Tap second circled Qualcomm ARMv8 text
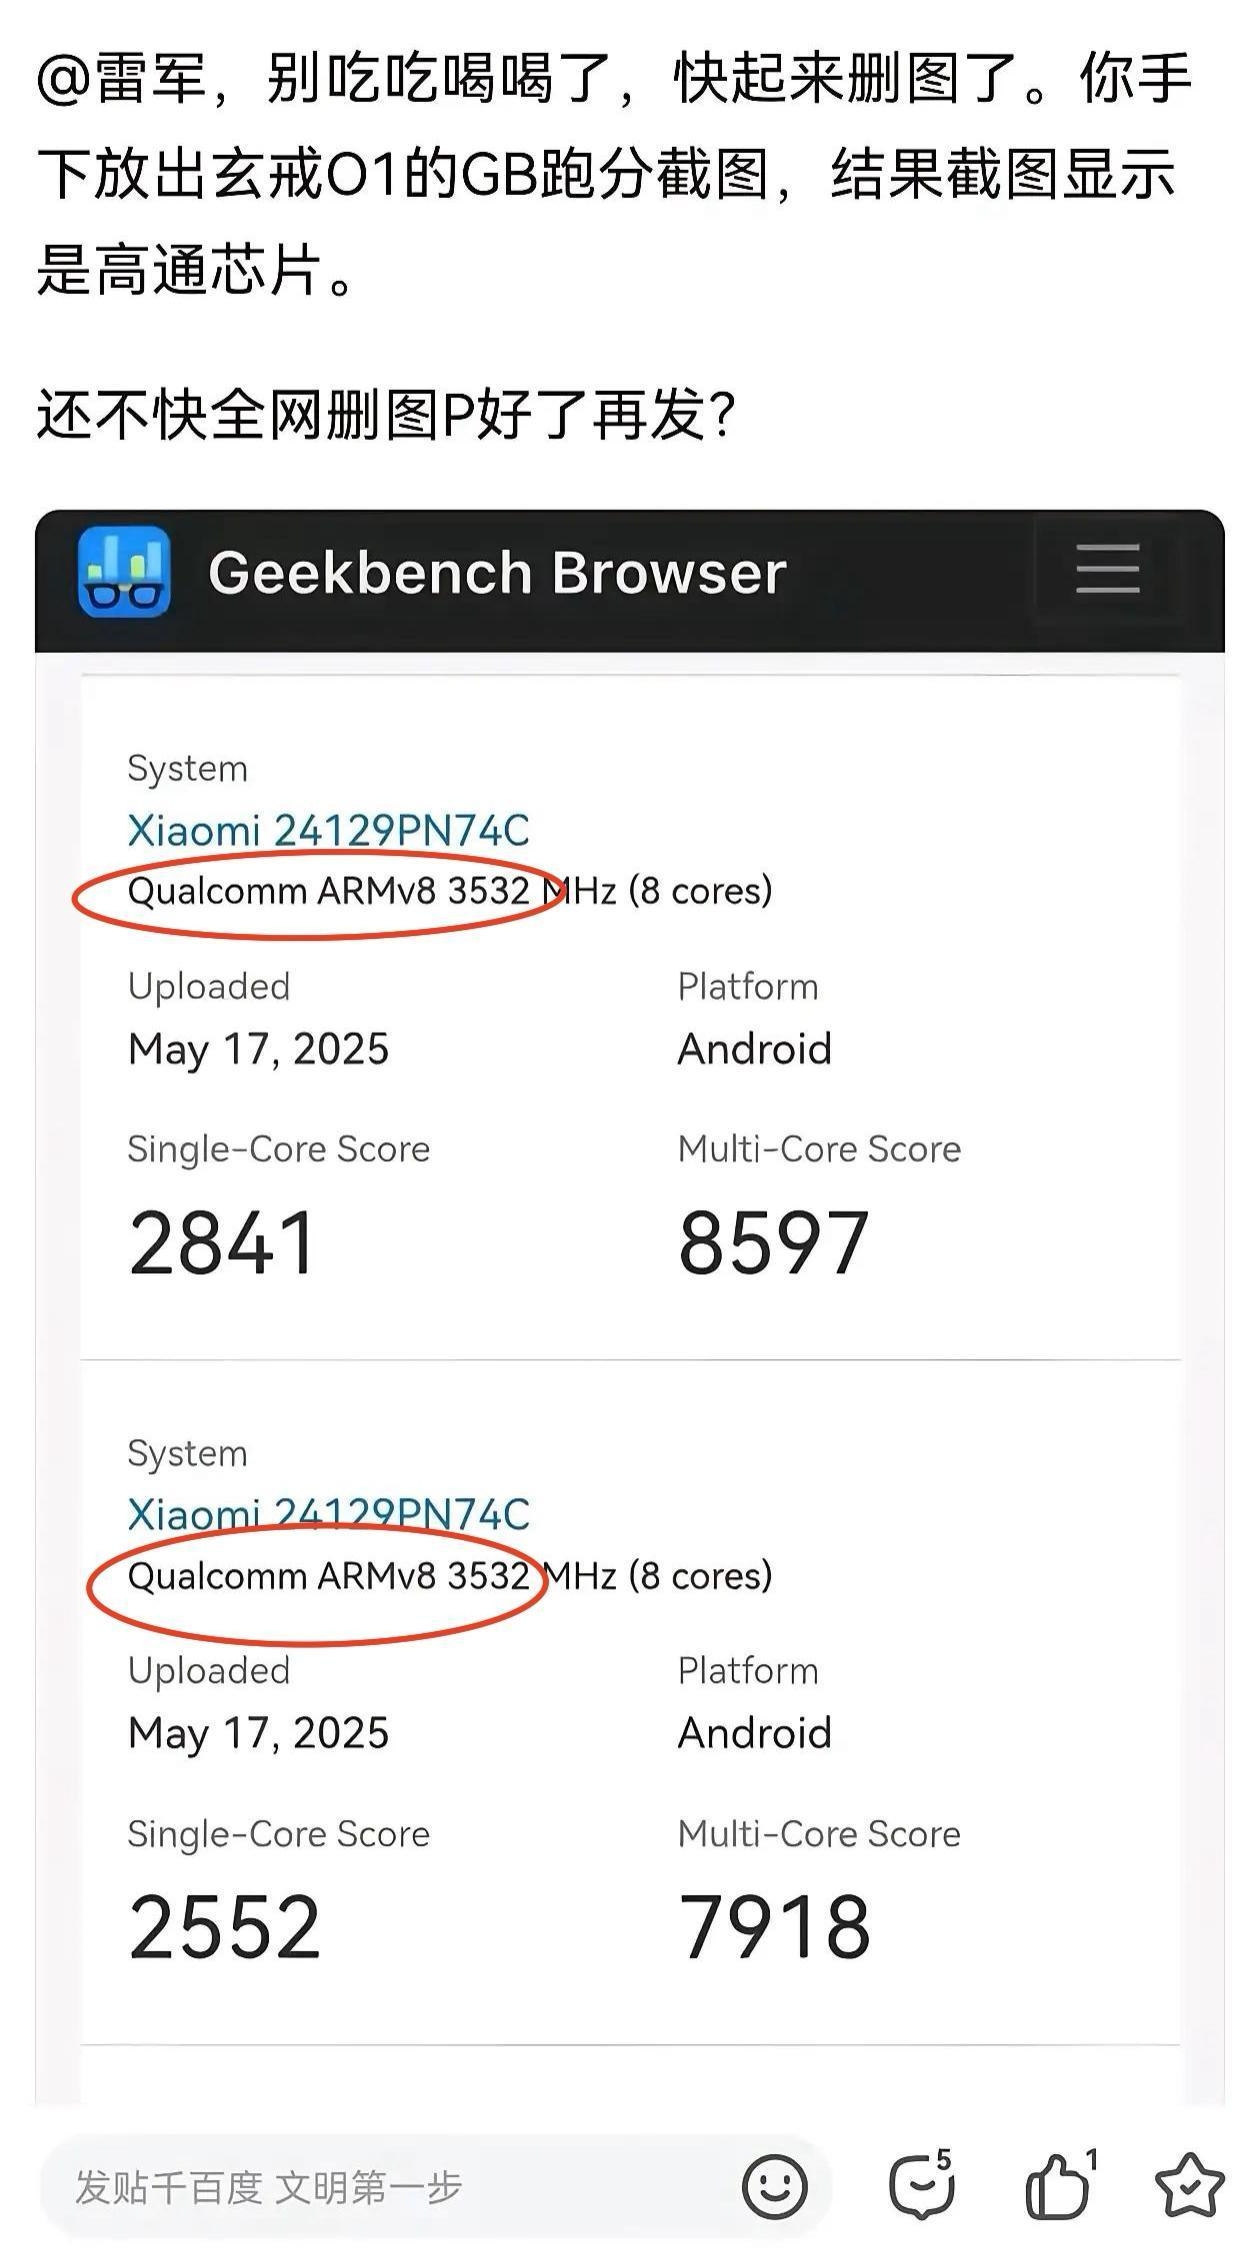The height and width of the screenshot is (2254, 1260). click(328, 1575)
